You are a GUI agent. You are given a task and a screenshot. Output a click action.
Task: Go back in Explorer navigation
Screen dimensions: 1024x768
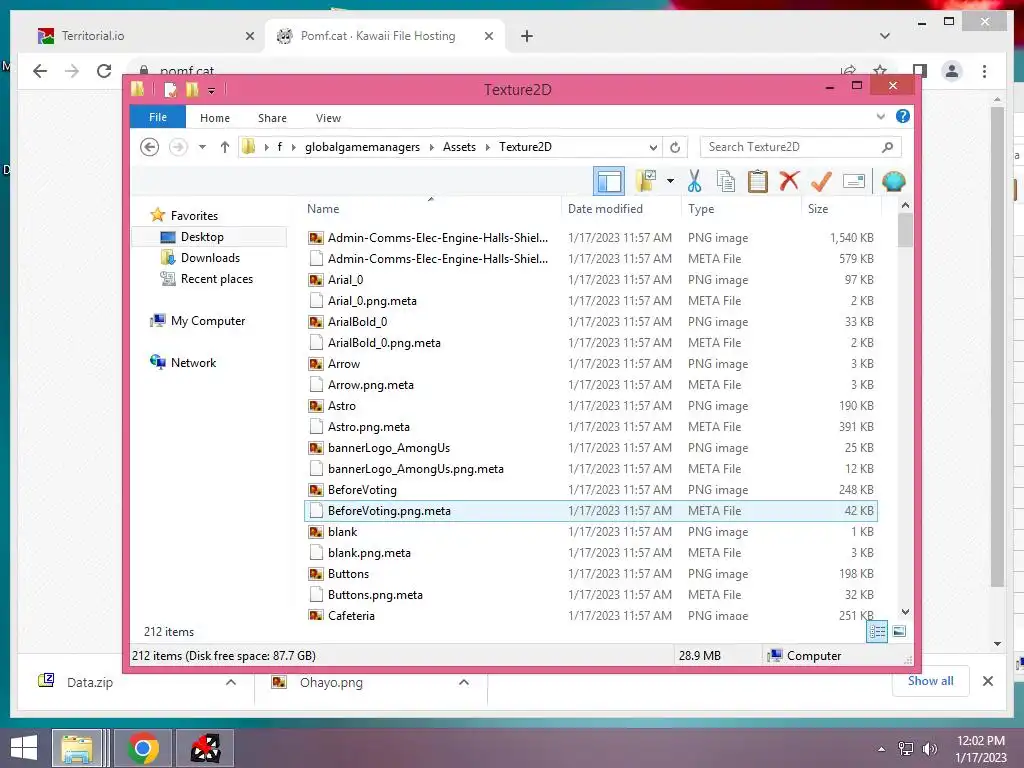coord(150,147)
